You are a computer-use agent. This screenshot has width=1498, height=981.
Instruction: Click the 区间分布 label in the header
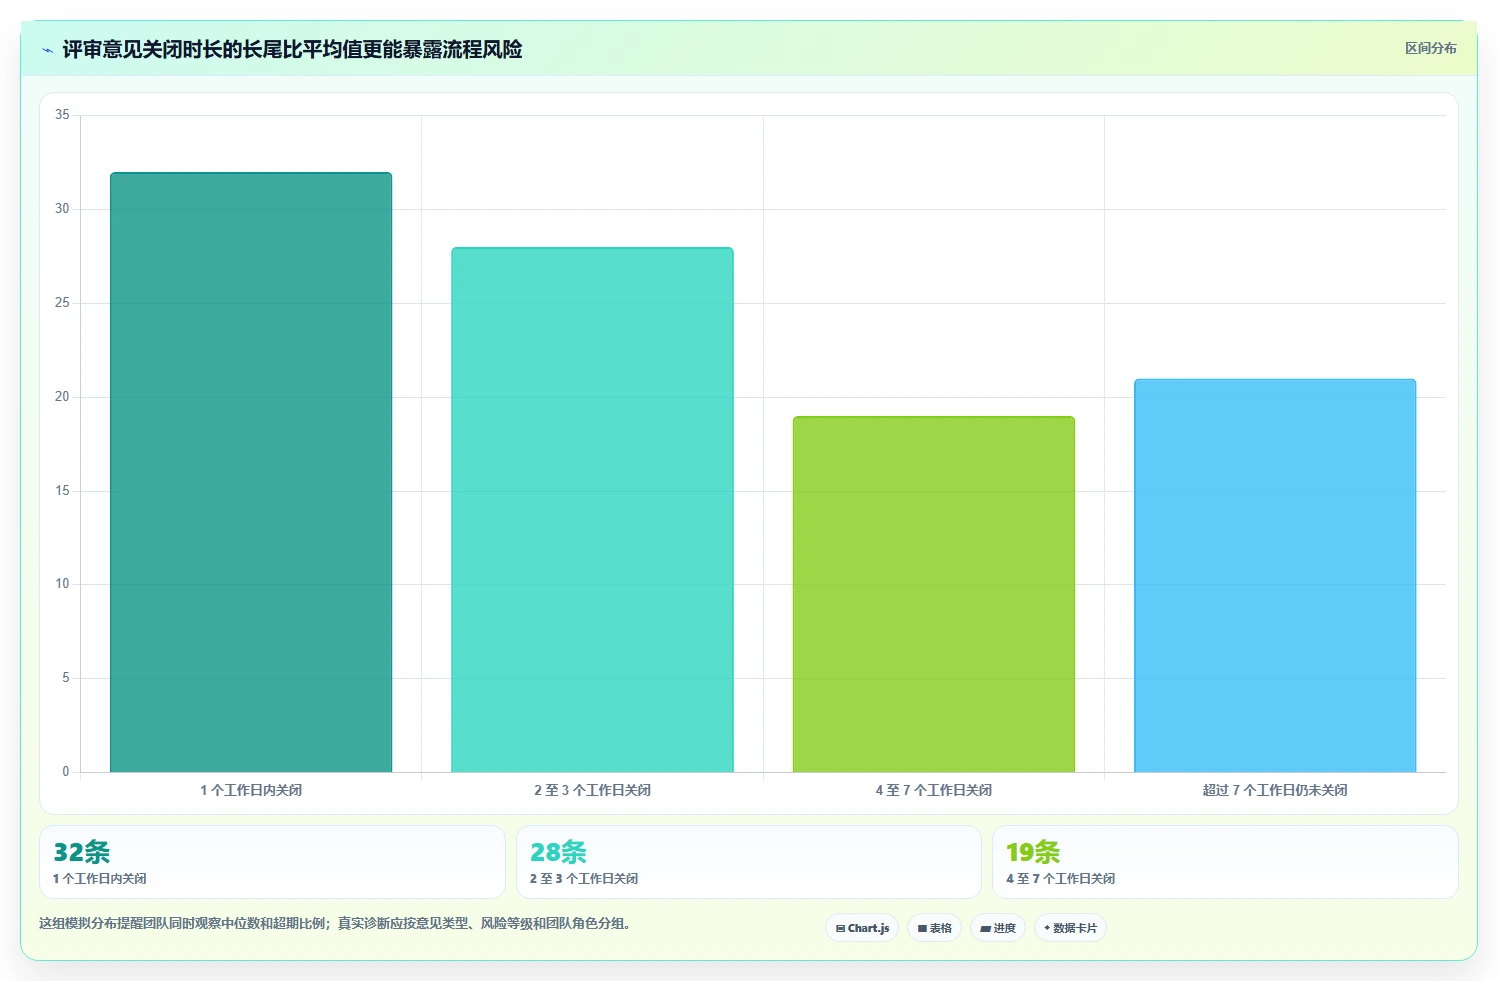point(1430,48)
